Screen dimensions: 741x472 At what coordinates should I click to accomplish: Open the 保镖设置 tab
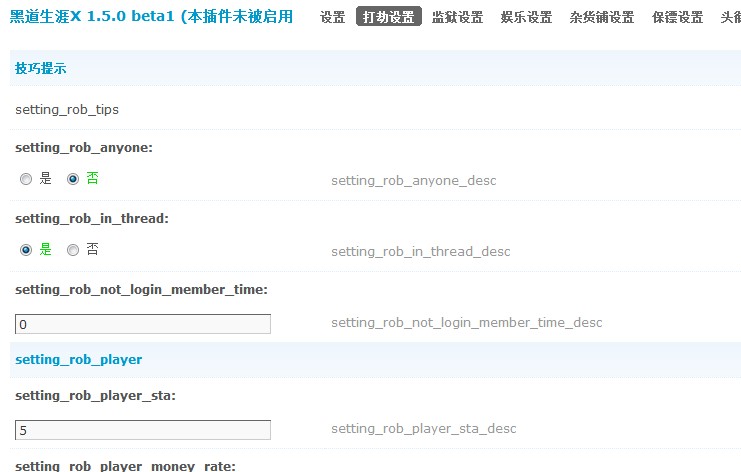pyautogui.click(x=677, y=17)
